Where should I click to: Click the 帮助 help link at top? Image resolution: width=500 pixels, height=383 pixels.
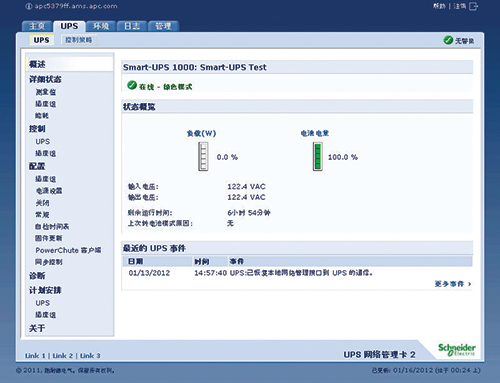pyautogui.click(x=439, y=6)
